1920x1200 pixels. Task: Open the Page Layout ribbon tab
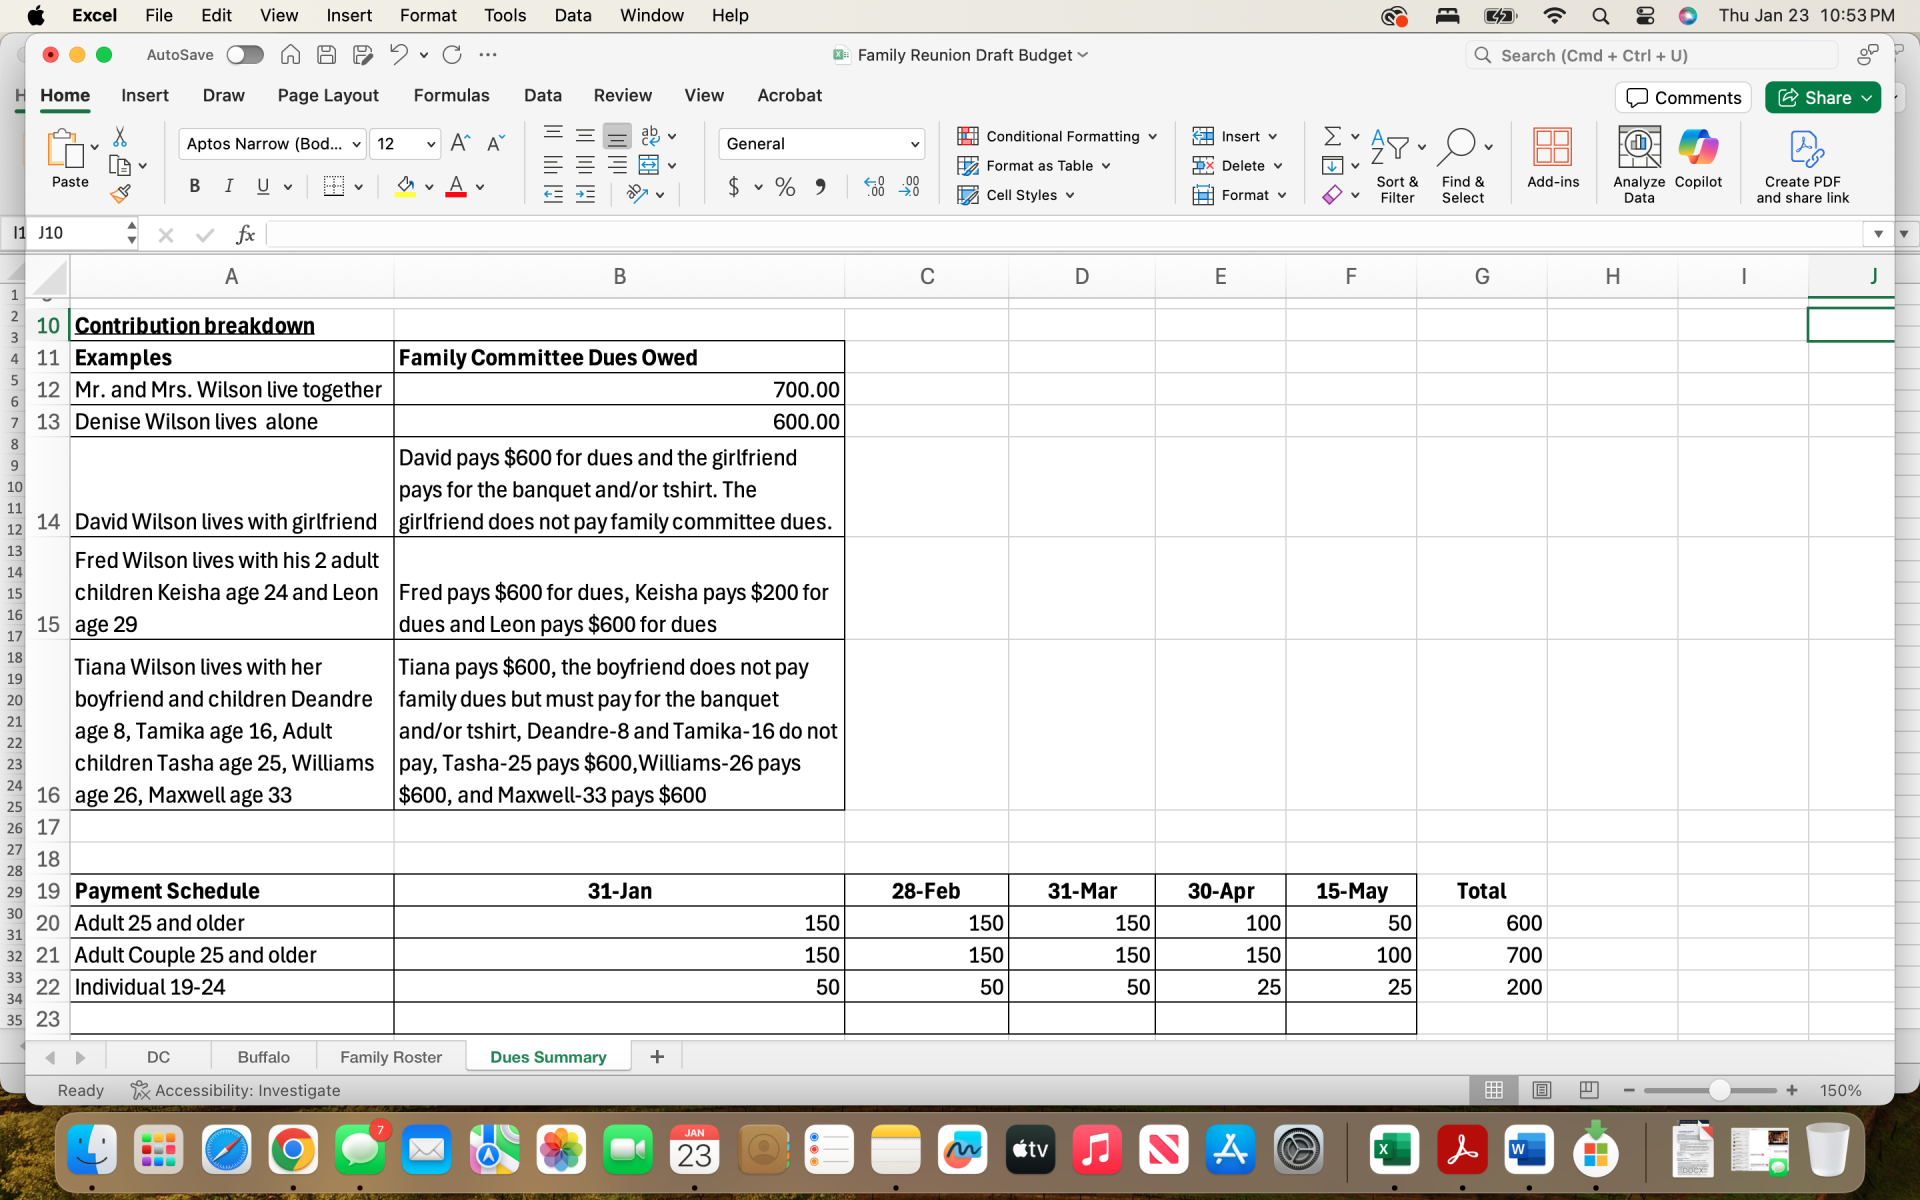click(x=328, y=95)
